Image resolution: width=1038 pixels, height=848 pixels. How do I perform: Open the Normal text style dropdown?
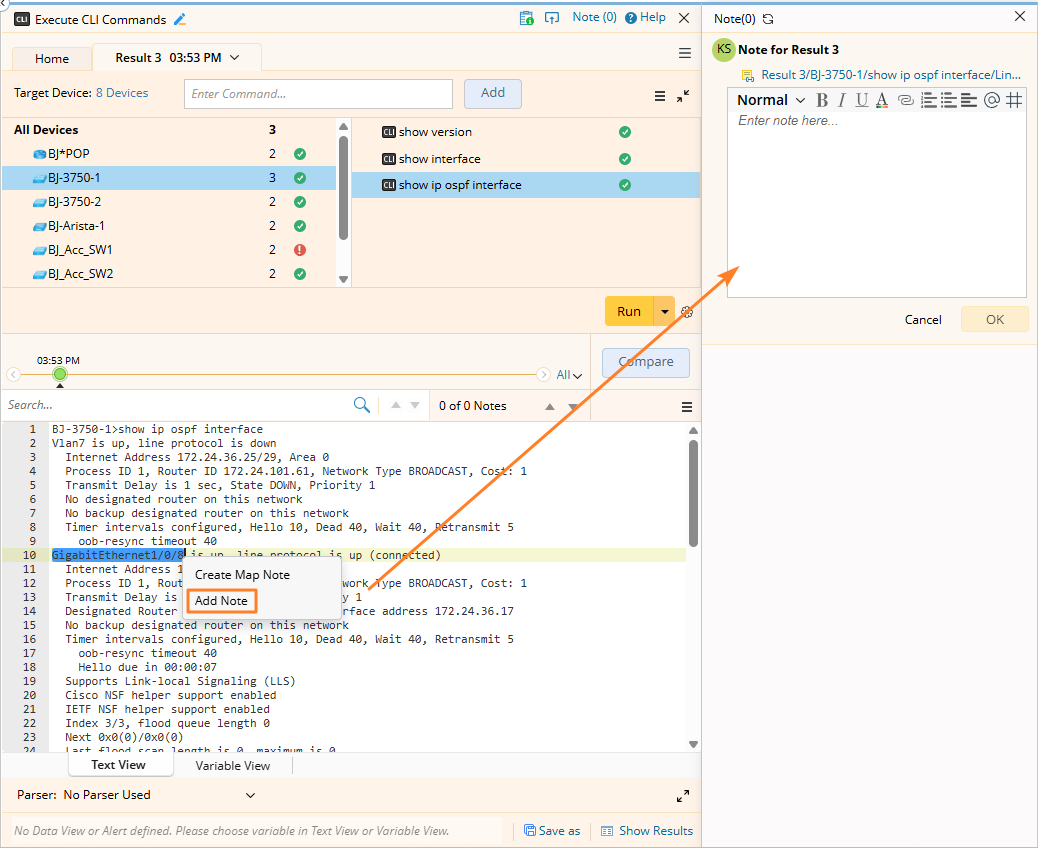(771, 100)
